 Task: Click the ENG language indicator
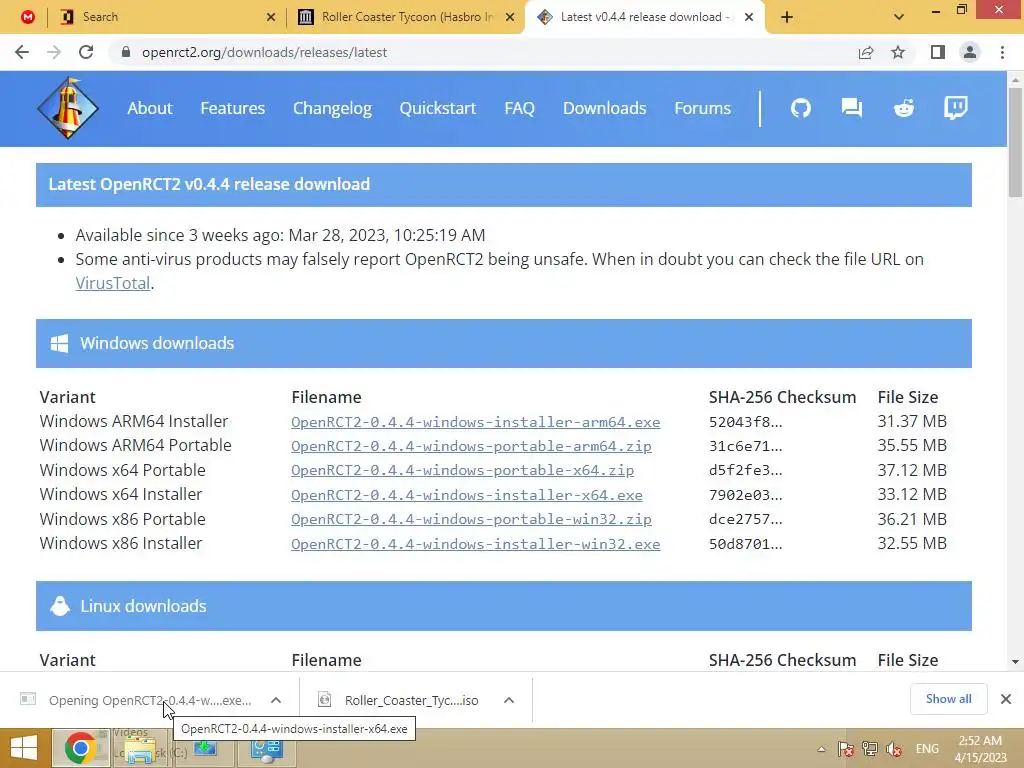(927, 749)
